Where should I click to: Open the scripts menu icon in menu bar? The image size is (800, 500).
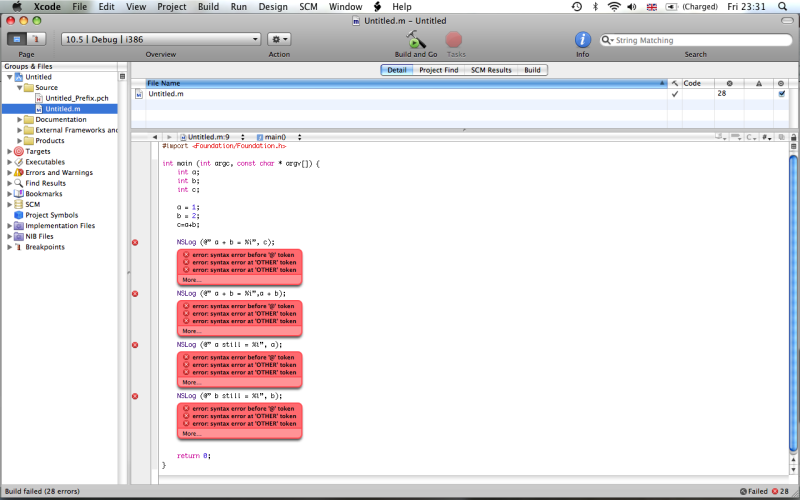378,7
